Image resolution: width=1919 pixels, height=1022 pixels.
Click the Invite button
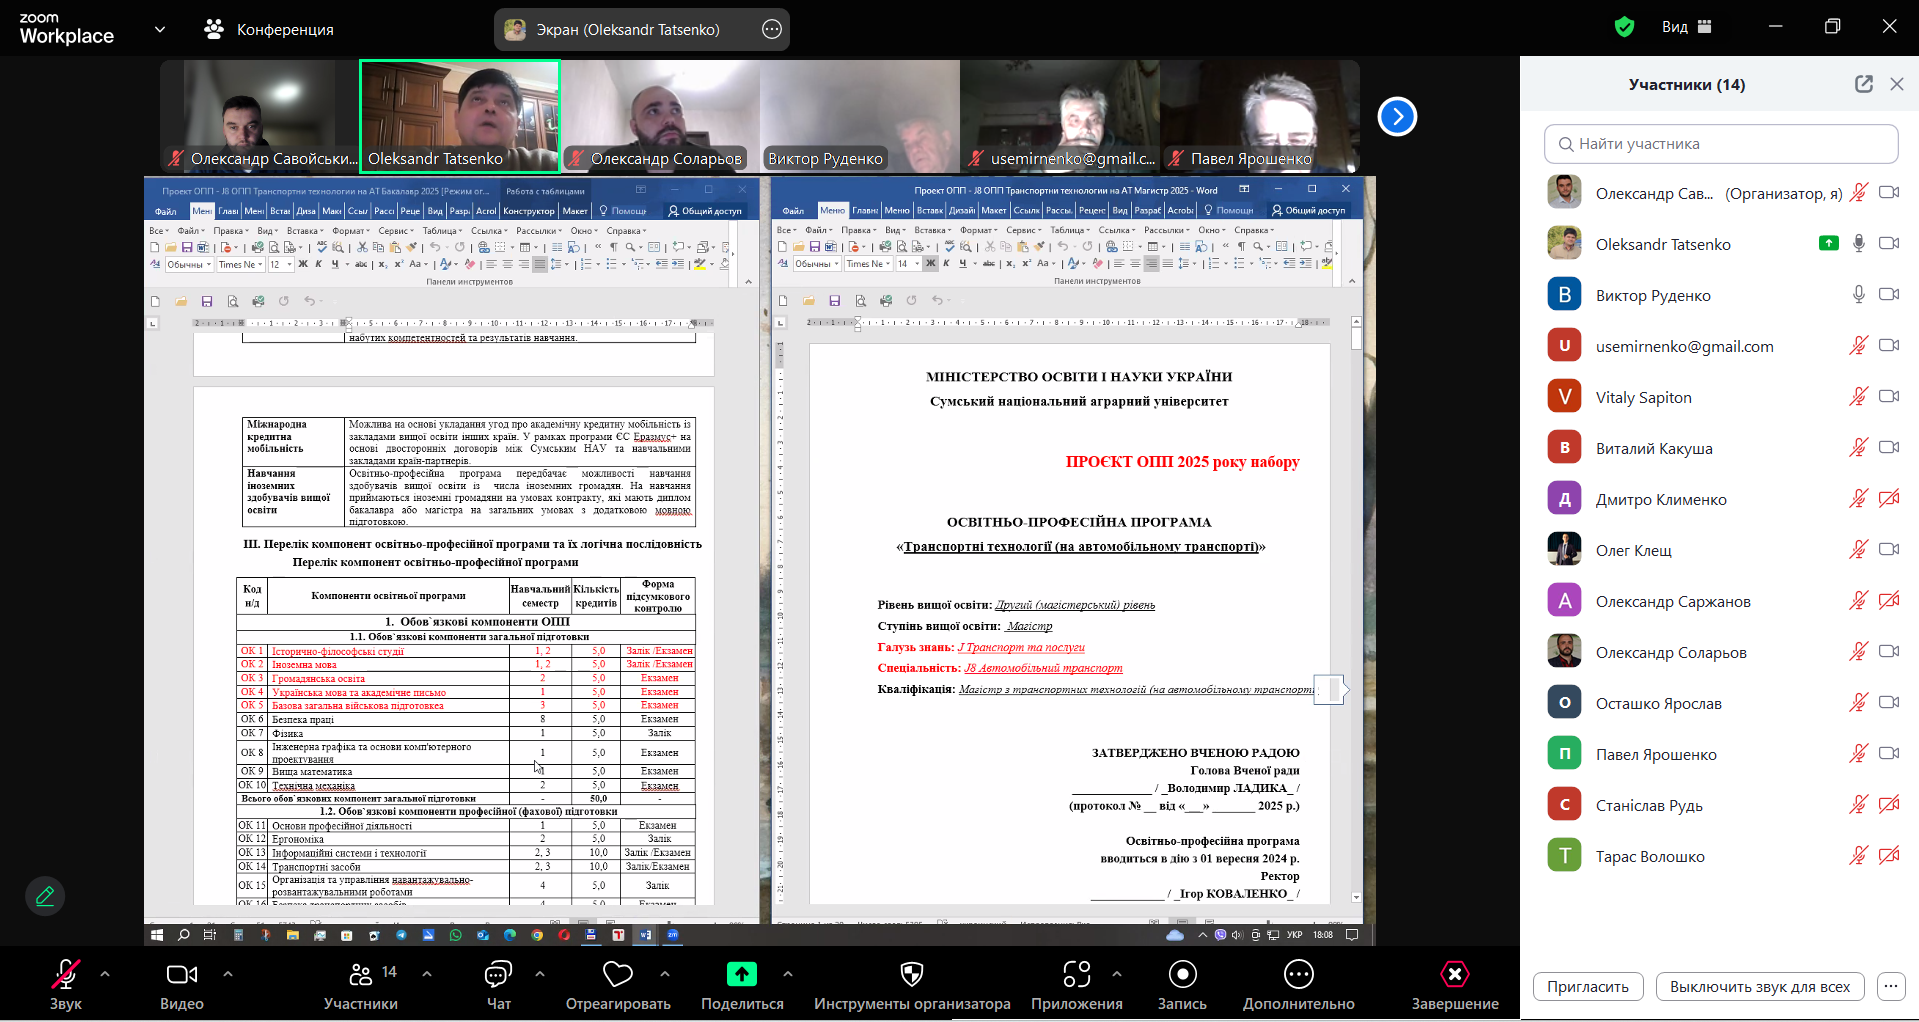click(x=1587, y=987)
